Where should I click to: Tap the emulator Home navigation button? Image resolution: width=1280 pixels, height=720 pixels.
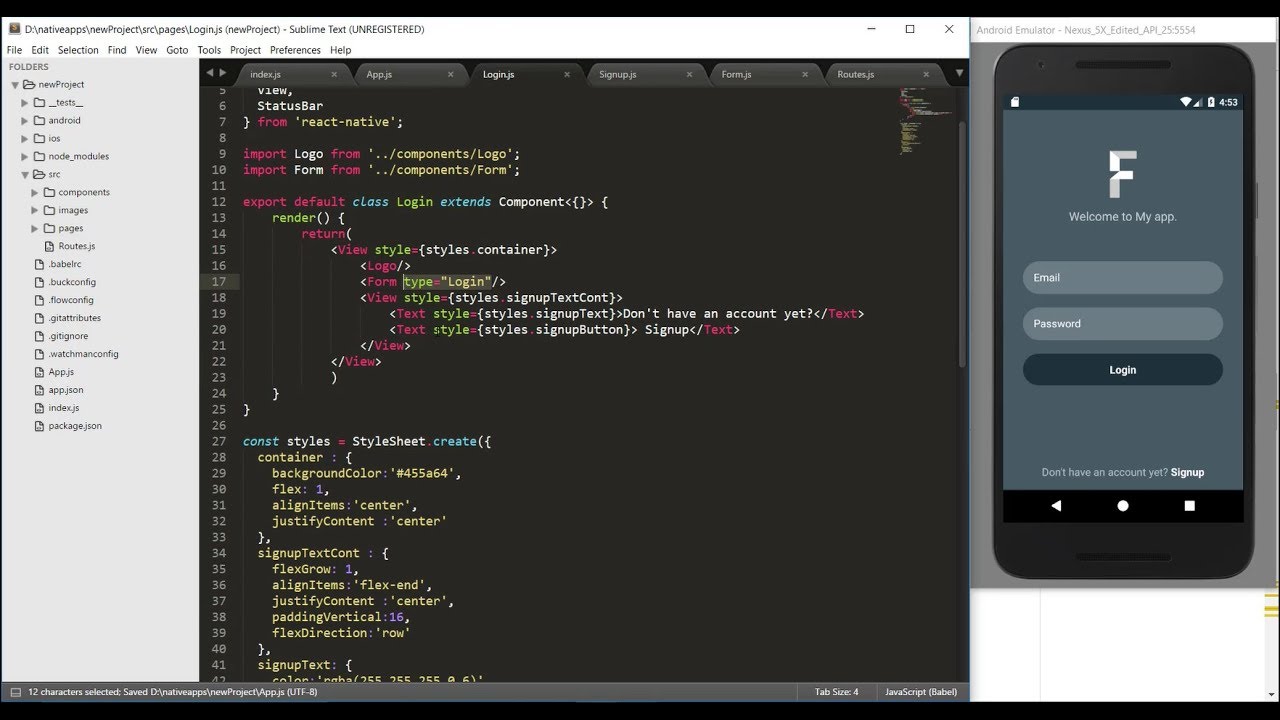tap(1123, 506)
